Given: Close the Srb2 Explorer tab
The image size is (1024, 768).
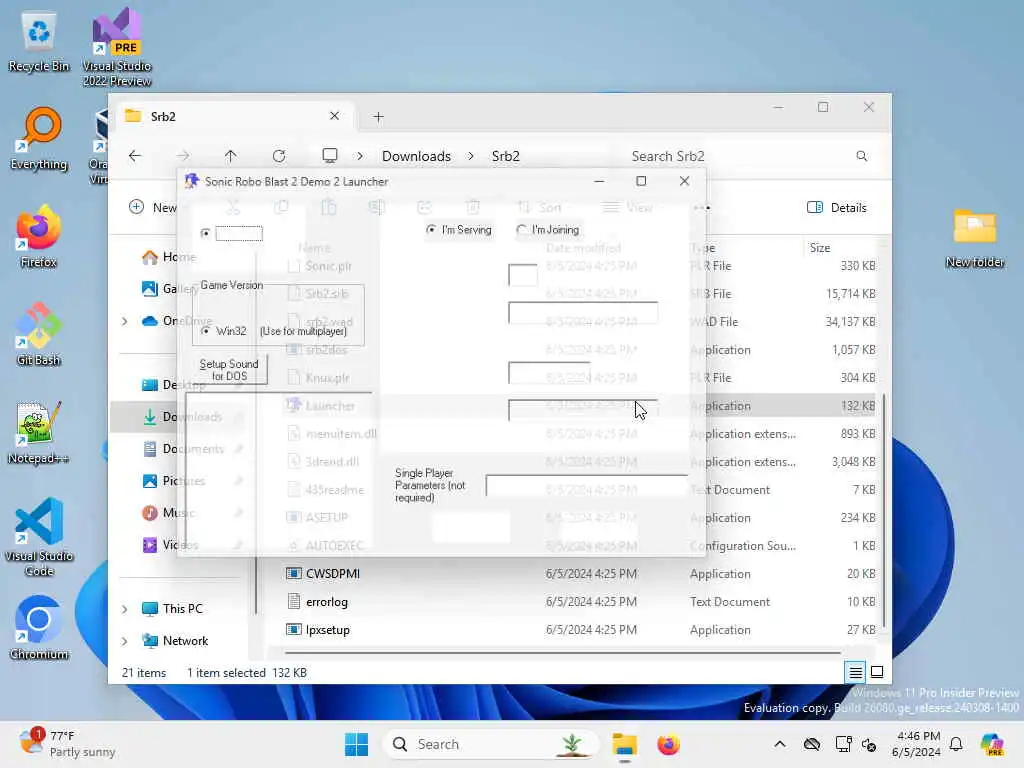Looking at the screenshot, I should click(x=334, y=116).
